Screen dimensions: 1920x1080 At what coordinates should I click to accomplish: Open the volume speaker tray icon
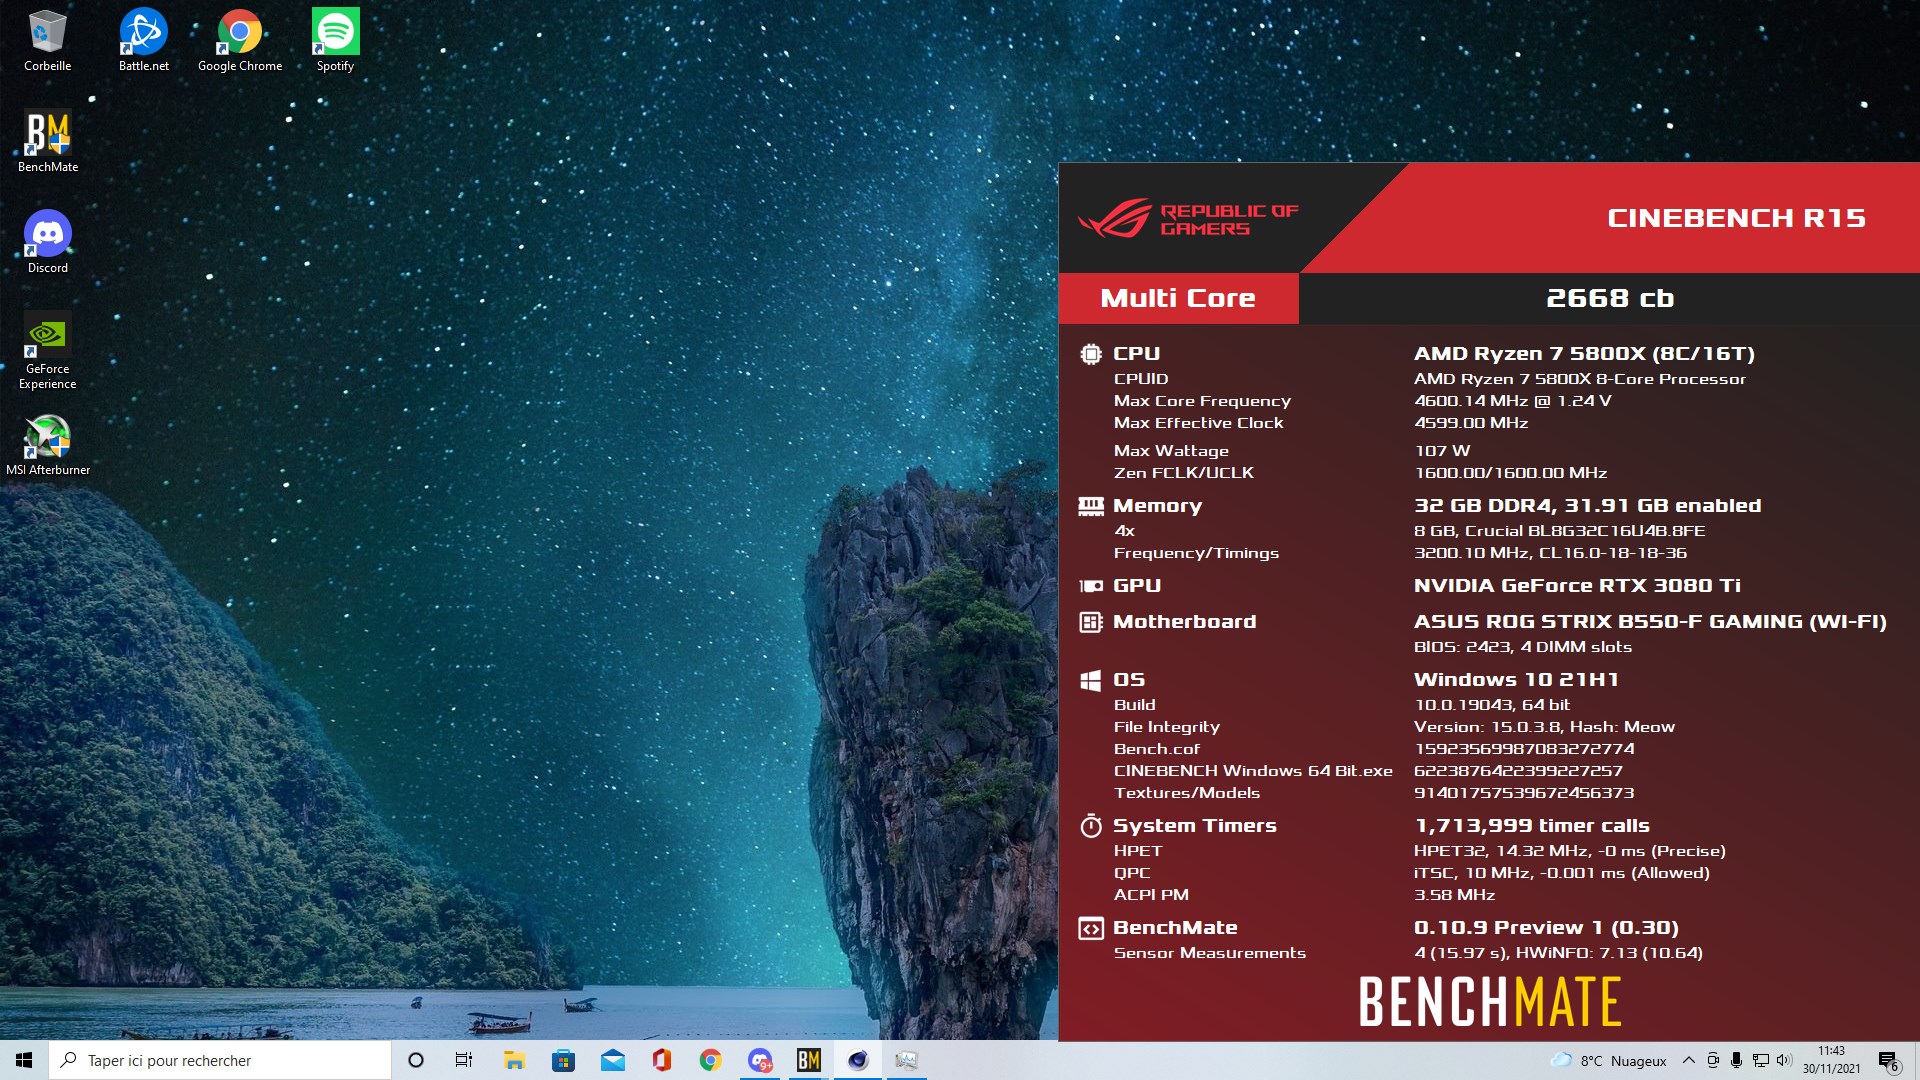click(x=1784, y=1060)
